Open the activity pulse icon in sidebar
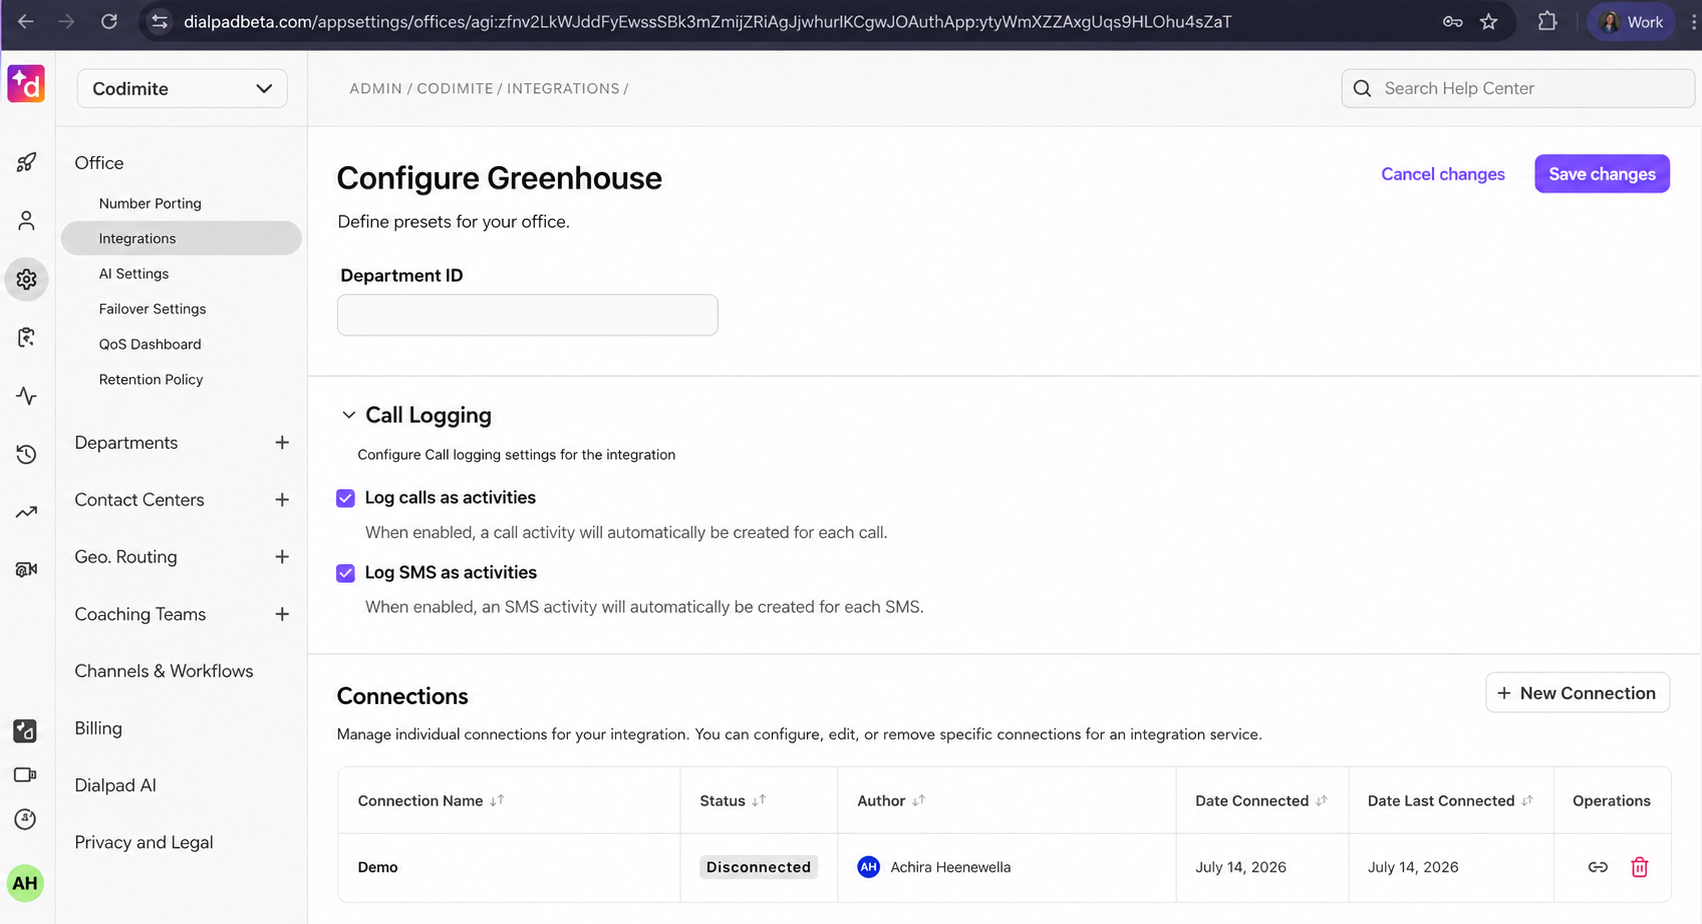 tap(26, 396)
